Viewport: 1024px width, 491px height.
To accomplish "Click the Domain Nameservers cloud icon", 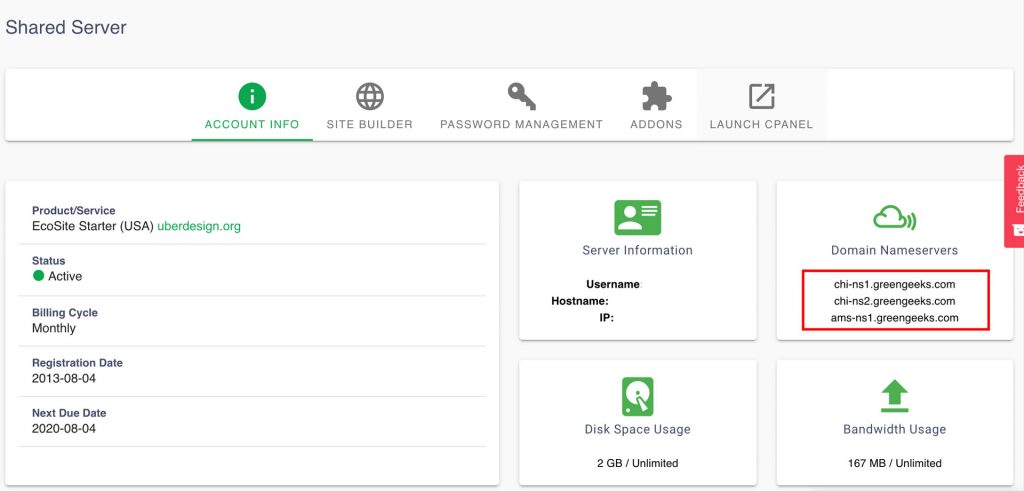I will (x=894, y=217).
